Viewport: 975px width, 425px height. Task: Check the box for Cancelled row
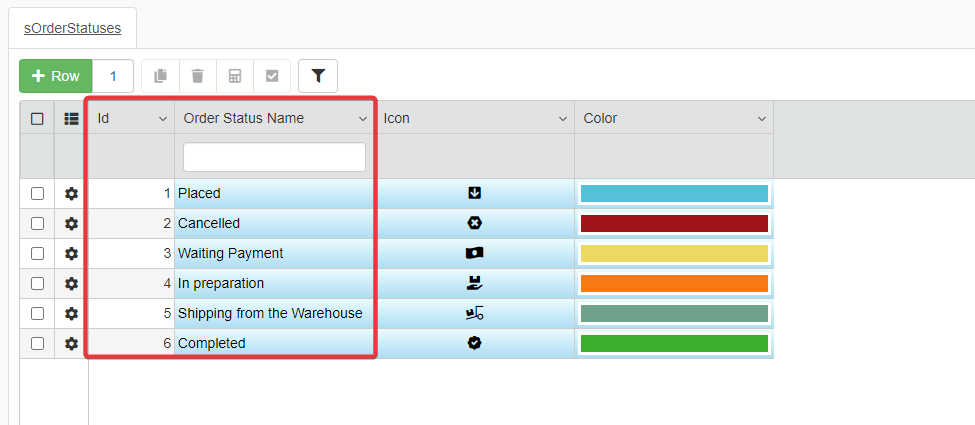coord(37,224)
